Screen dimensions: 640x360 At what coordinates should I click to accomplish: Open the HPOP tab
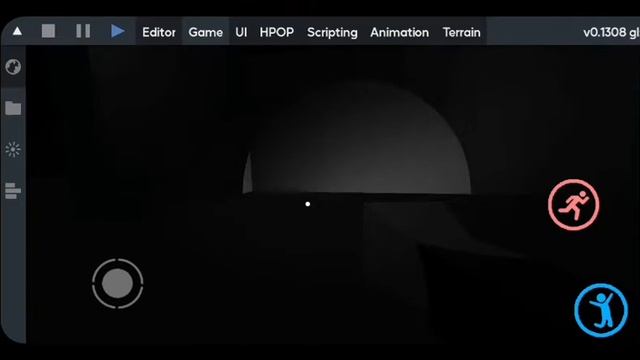click(x=277, y=32)
